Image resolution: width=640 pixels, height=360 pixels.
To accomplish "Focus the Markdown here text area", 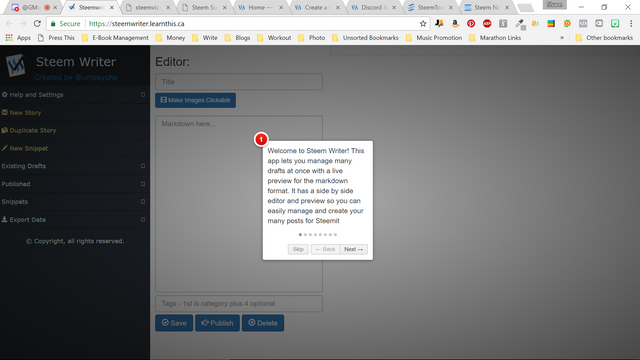I will pyautogui.click(x=239, y=204).
